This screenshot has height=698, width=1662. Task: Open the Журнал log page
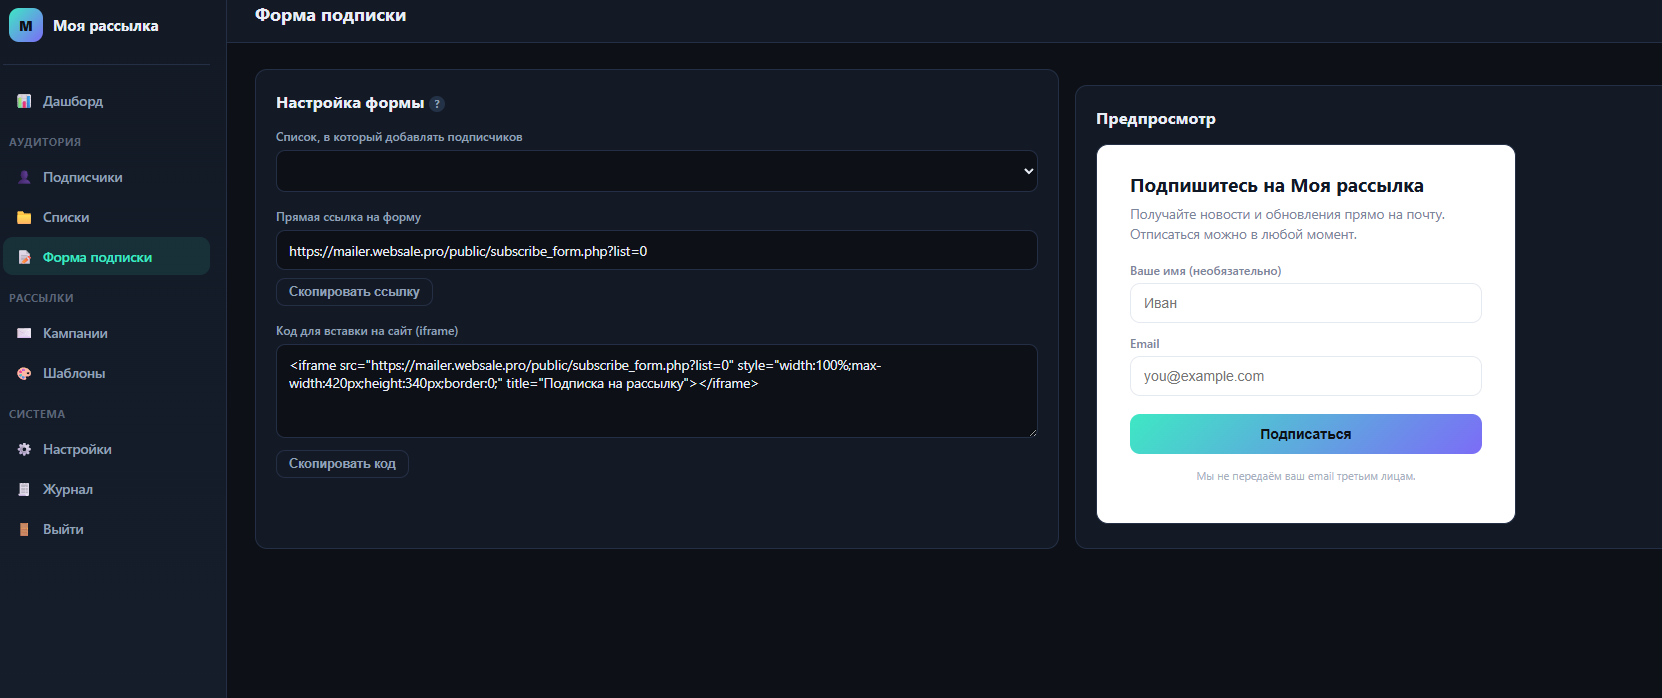[106, 489]
